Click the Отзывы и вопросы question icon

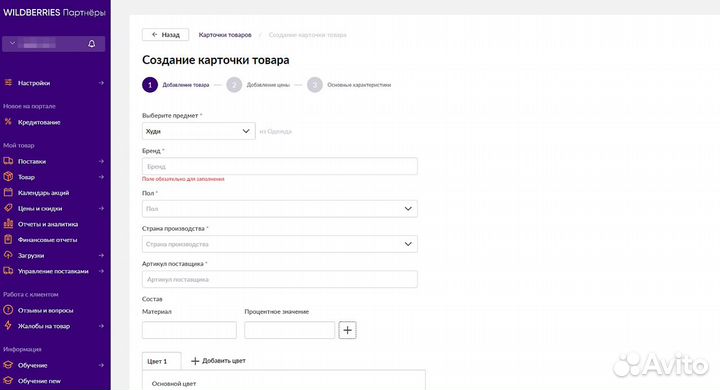tap(8, 310)
